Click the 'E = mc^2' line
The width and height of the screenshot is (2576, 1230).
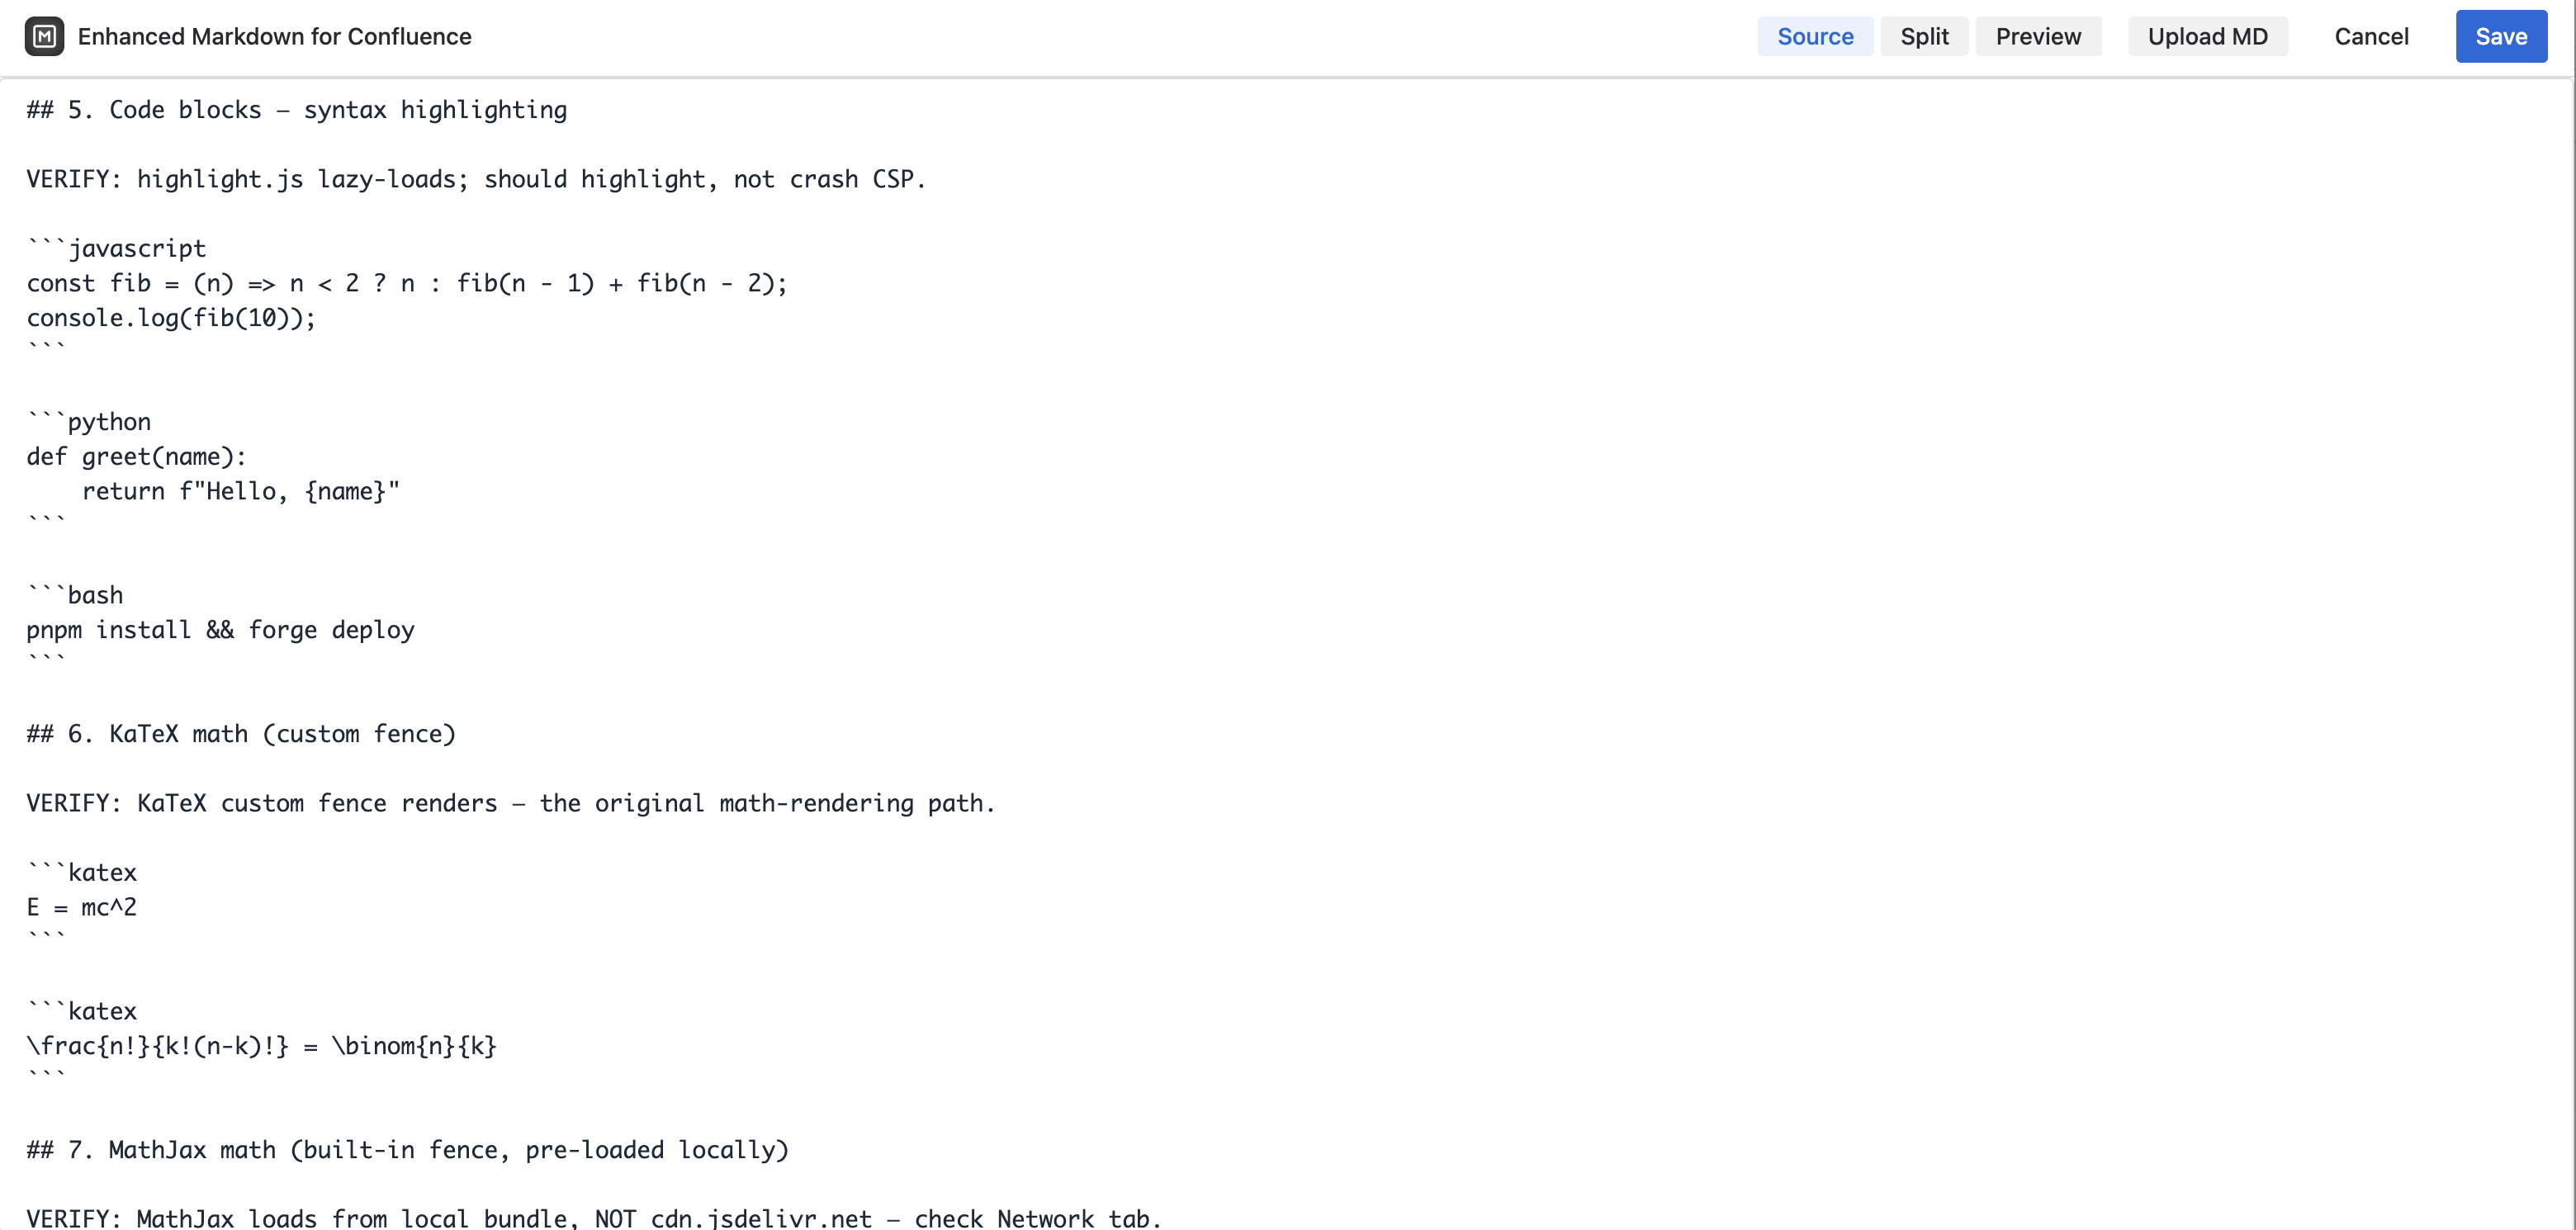tap(81, 907)
